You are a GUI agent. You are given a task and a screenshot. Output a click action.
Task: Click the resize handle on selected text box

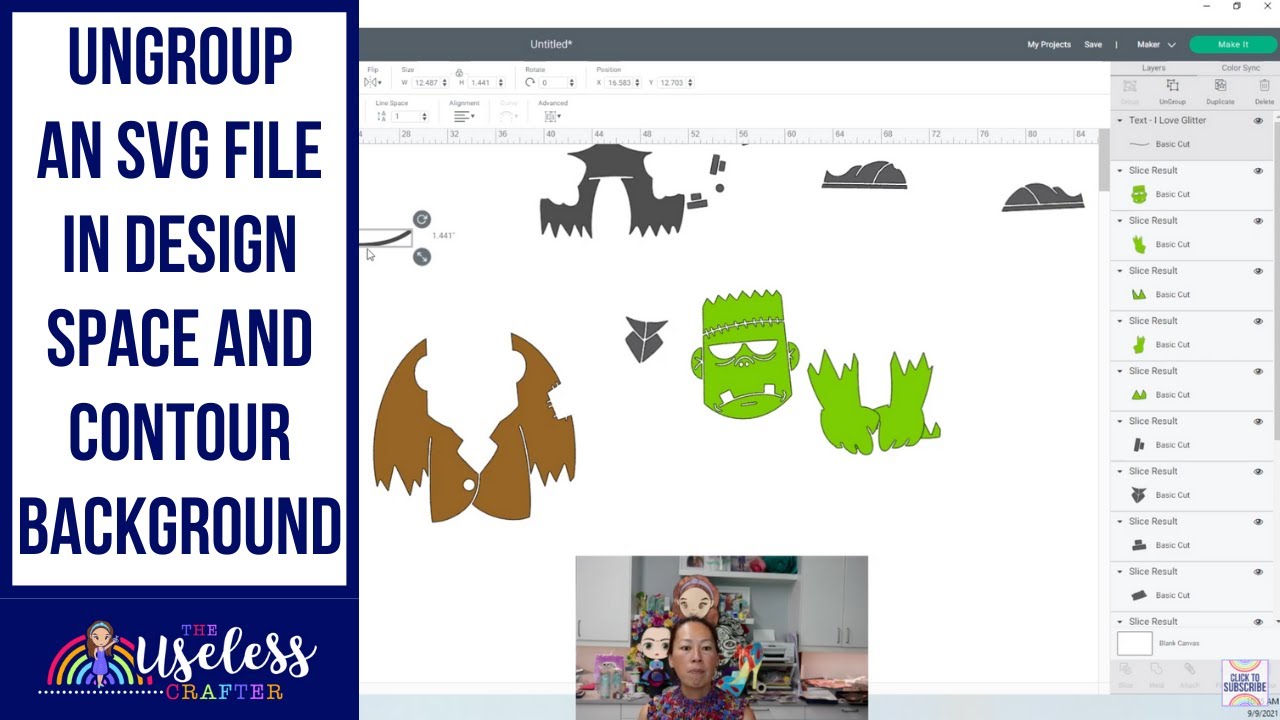click(422, 257)
